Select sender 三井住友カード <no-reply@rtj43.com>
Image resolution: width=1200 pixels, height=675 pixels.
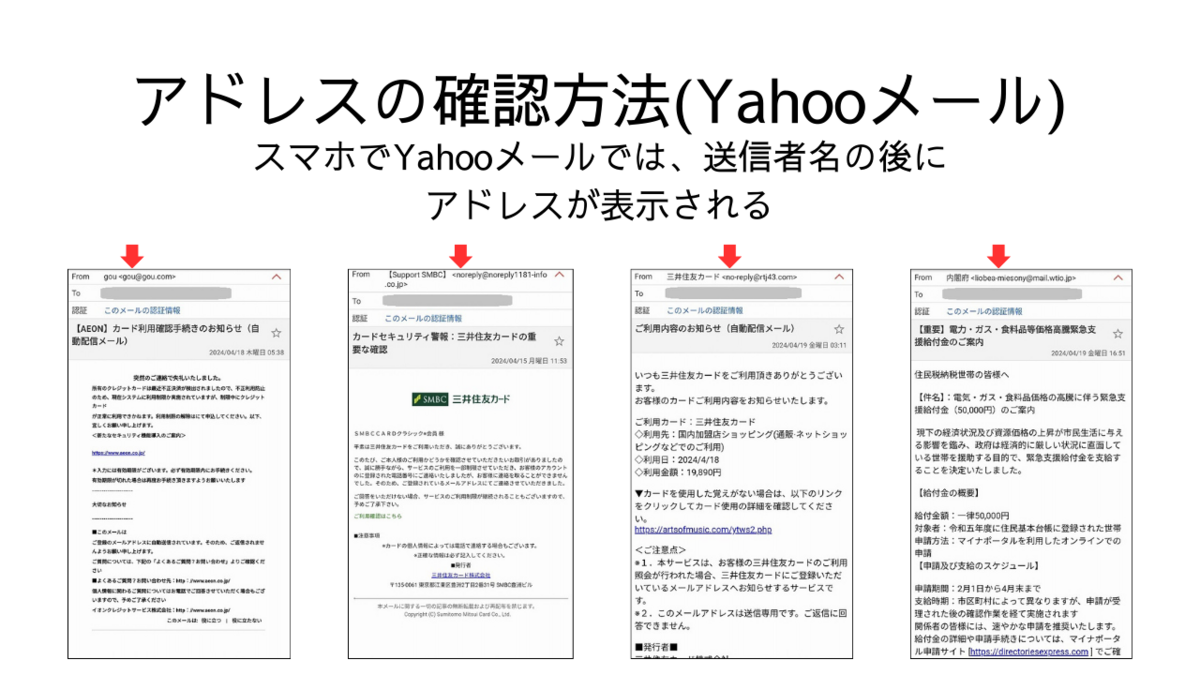732,277
